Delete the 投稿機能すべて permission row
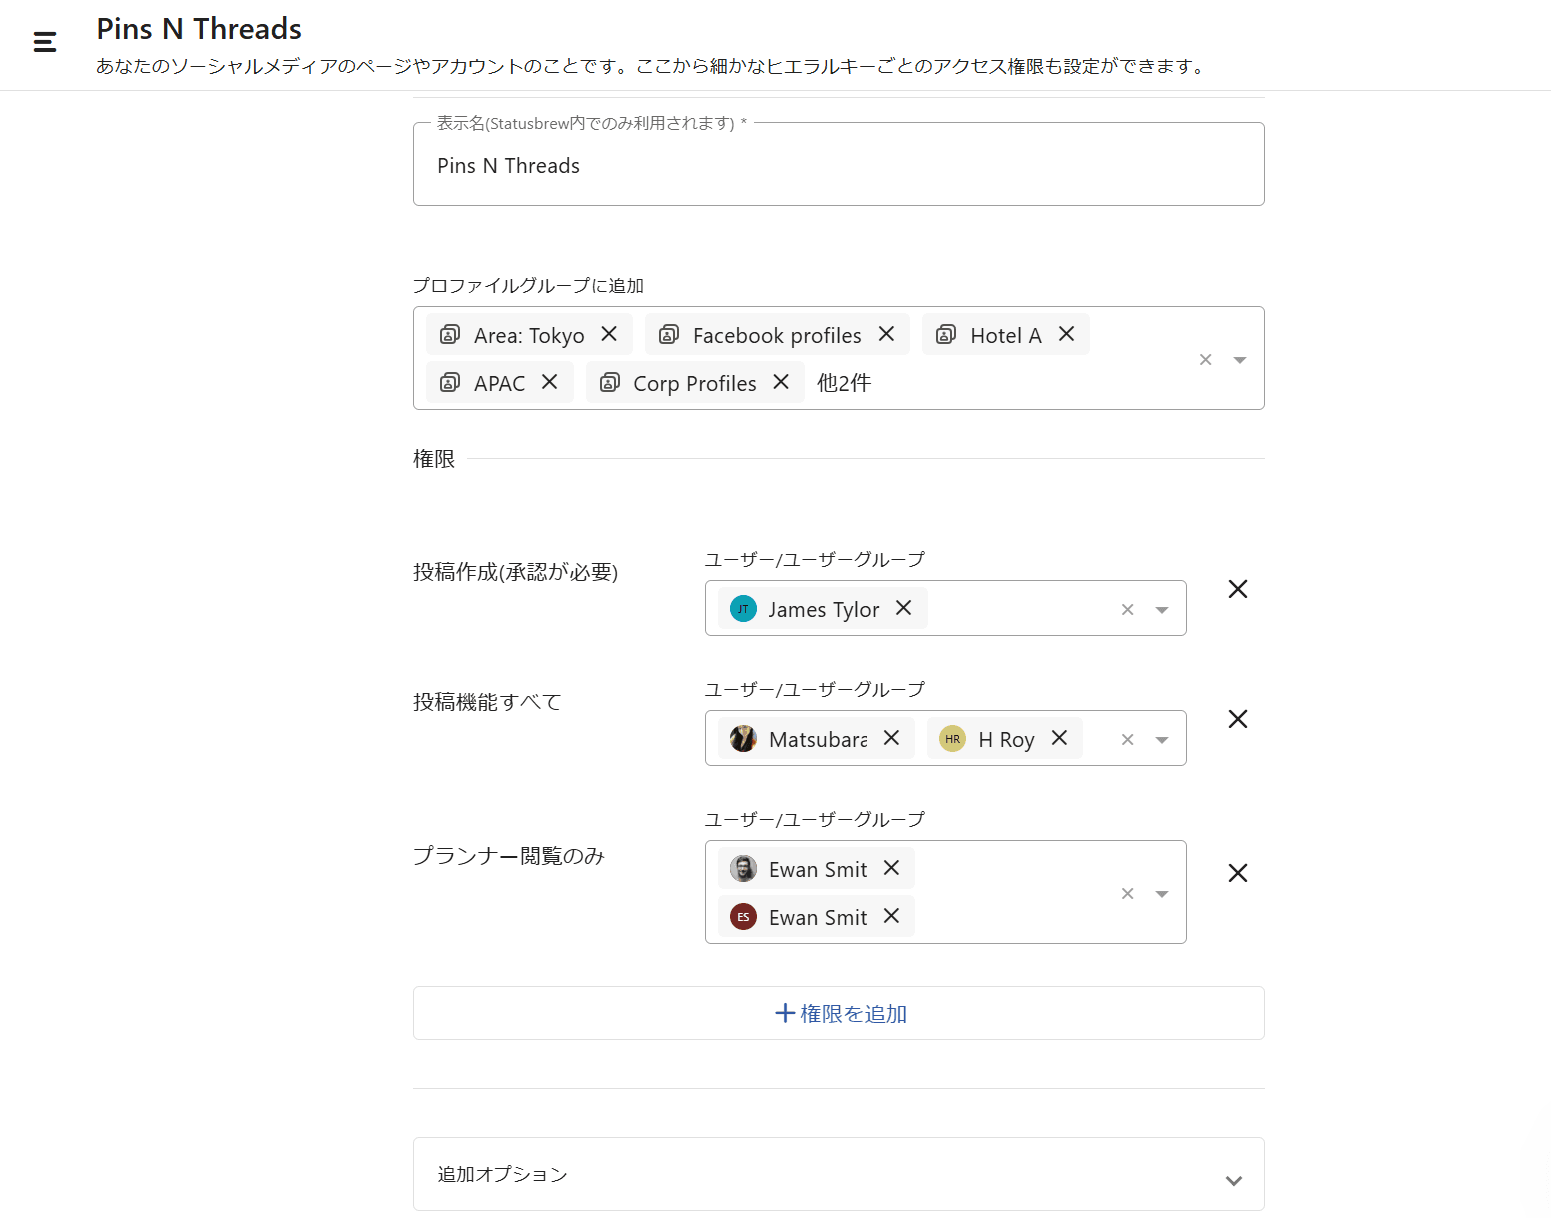Image resolution: width=1551 pixels, height=1218 pixels. click(x=1237, y=720)
